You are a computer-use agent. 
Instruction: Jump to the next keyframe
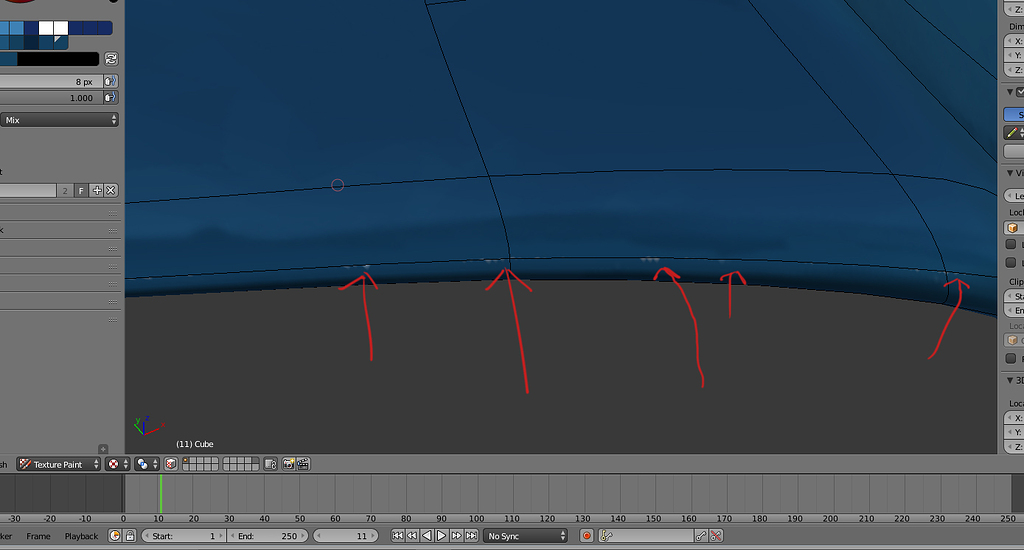pos(456,536)
